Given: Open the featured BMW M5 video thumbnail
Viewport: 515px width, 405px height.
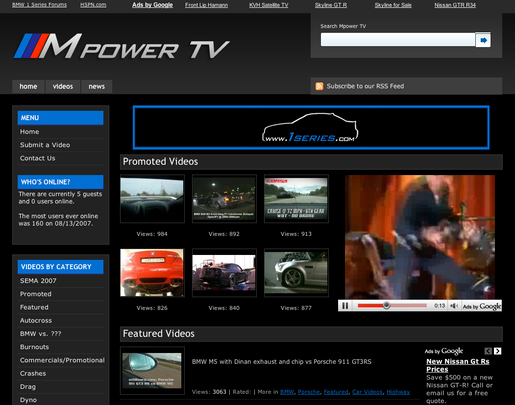Looking at the screenshot, I should click(152, 371).
